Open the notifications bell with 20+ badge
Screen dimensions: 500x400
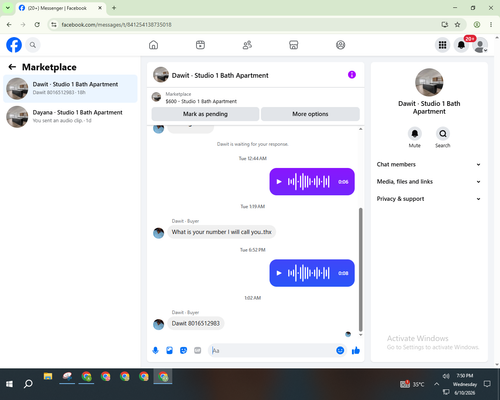pyautogui.click(x=461, y=45)
